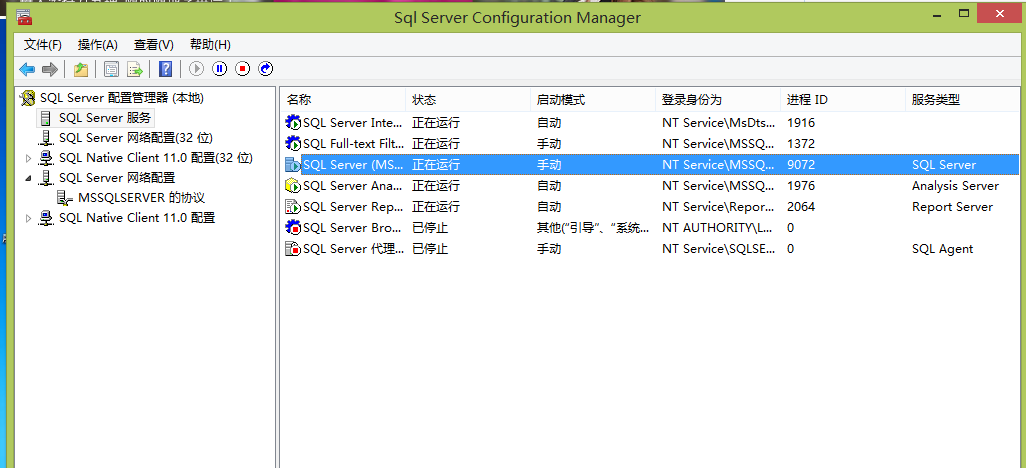This screenshot has height=468, width=1026.
Task: Click process ID 1916 cell
Action: point(801,123)
